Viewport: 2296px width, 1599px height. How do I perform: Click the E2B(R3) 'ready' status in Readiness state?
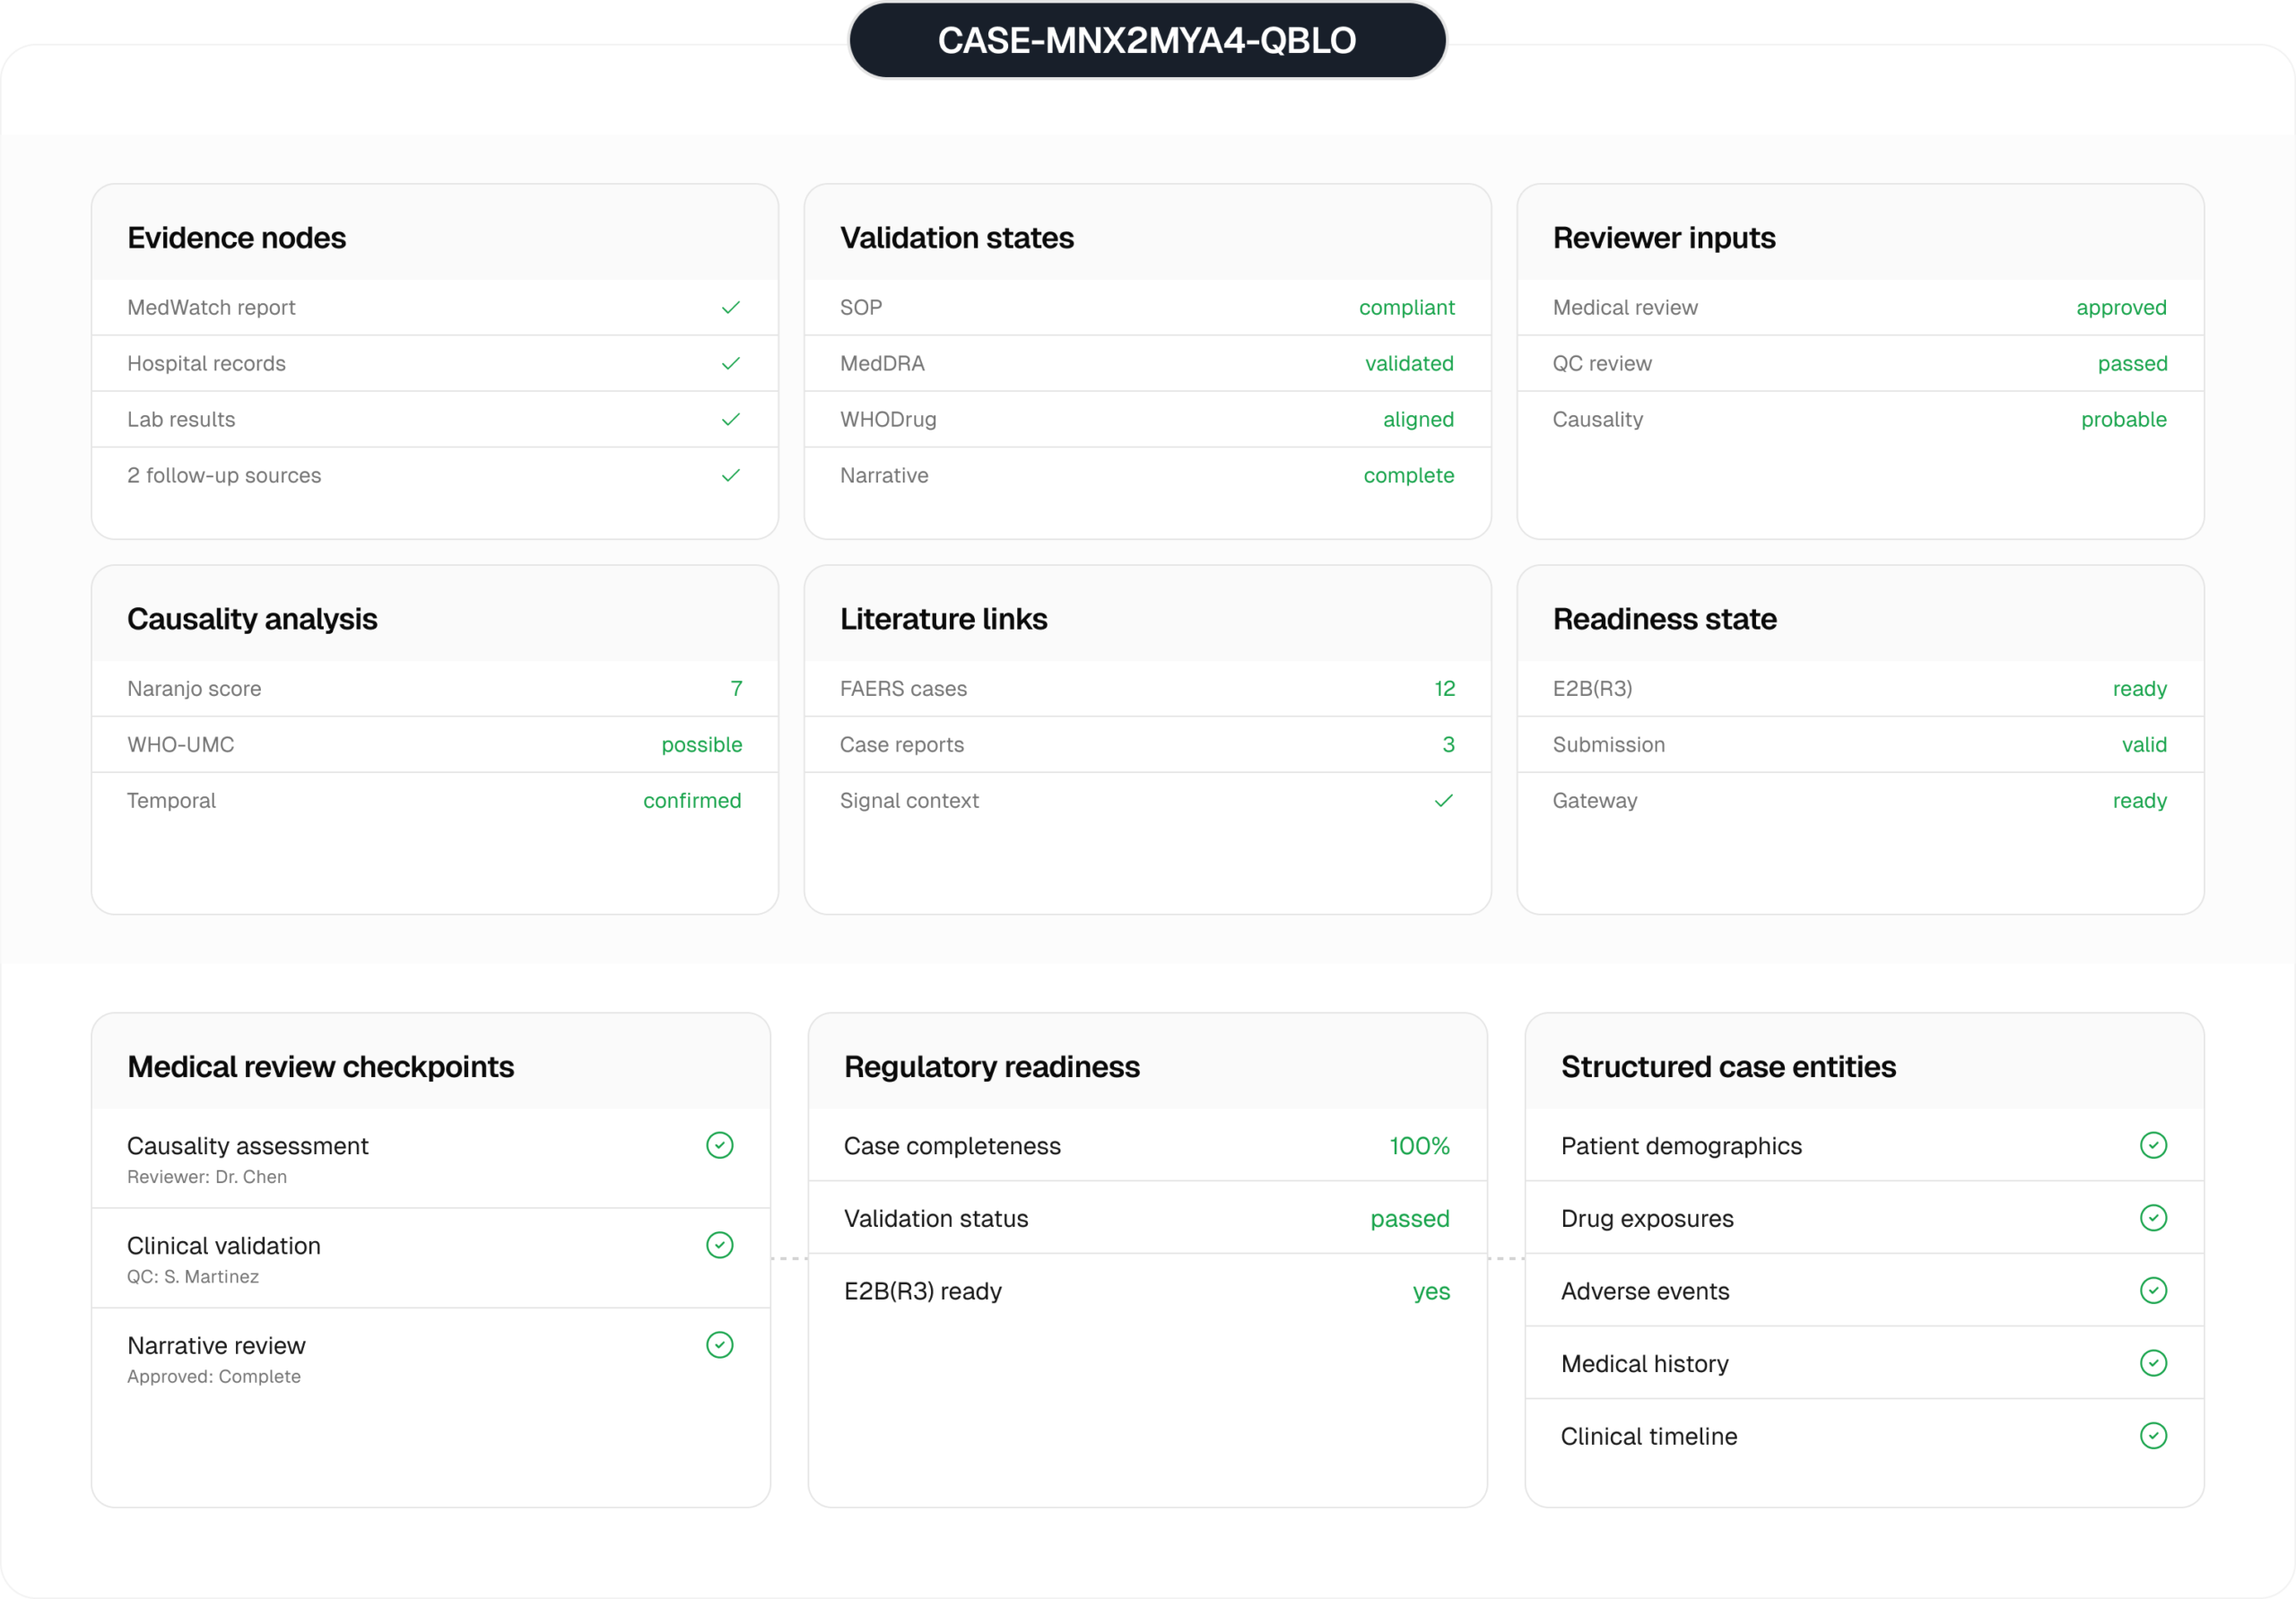click(x=2139, y=689)
